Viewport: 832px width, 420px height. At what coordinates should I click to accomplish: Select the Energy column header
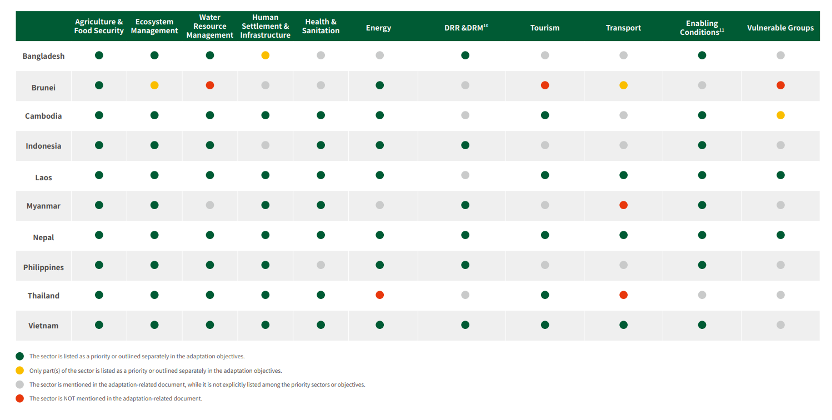click(378, 28)
